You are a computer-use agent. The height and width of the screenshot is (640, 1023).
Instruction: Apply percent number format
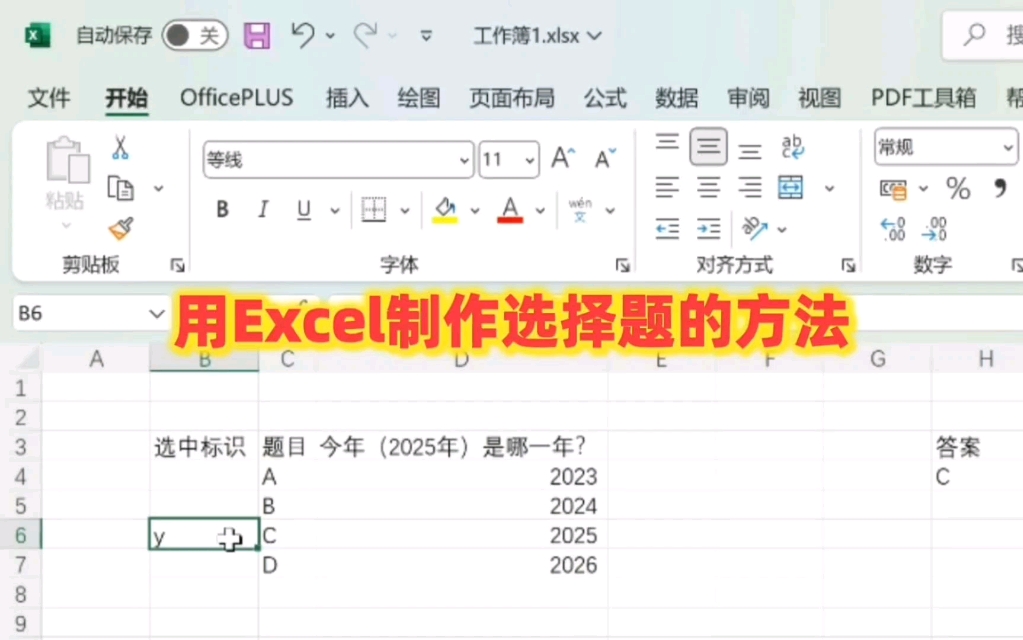(957, 188)
